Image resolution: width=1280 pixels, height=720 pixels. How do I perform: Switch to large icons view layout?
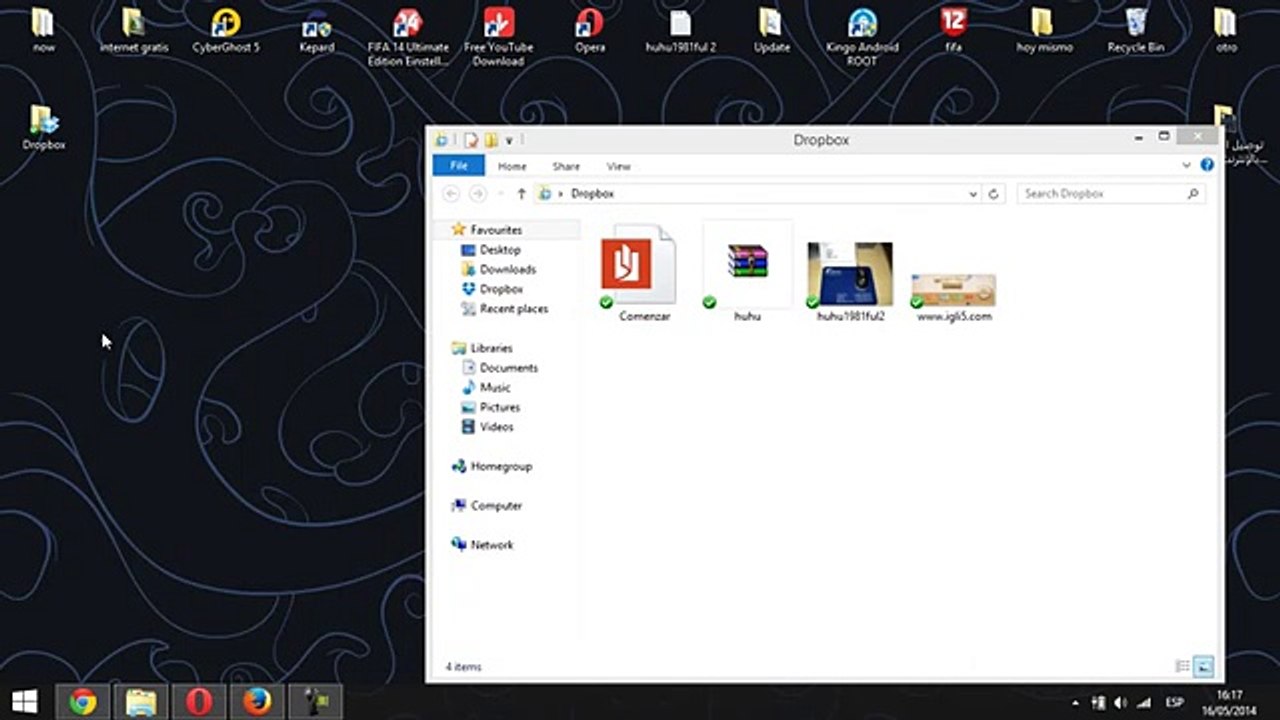1203,666
